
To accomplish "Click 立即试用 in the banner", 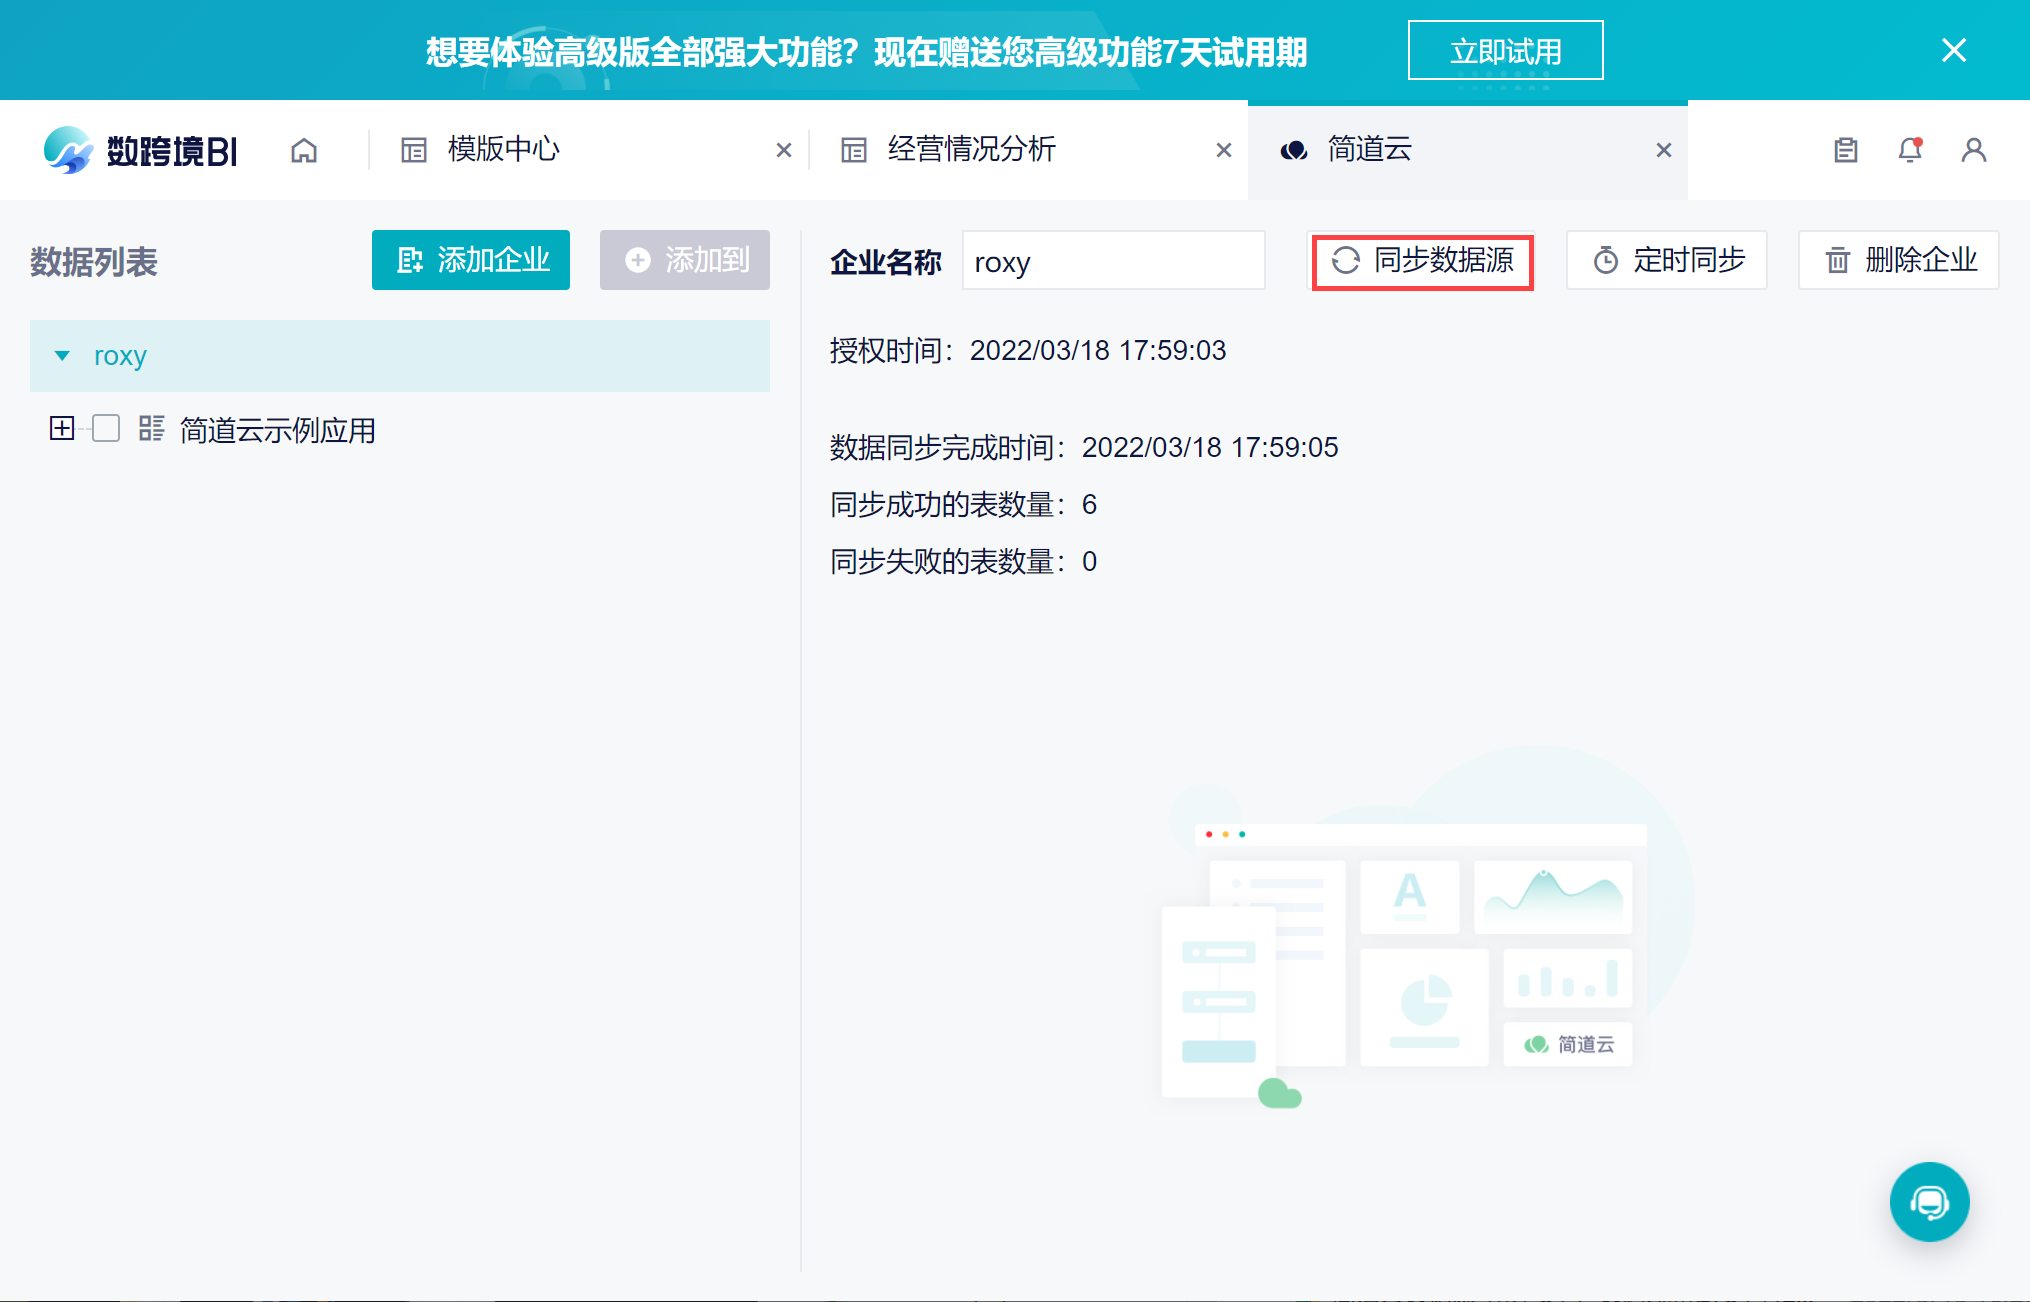I will pos(1505,51).
